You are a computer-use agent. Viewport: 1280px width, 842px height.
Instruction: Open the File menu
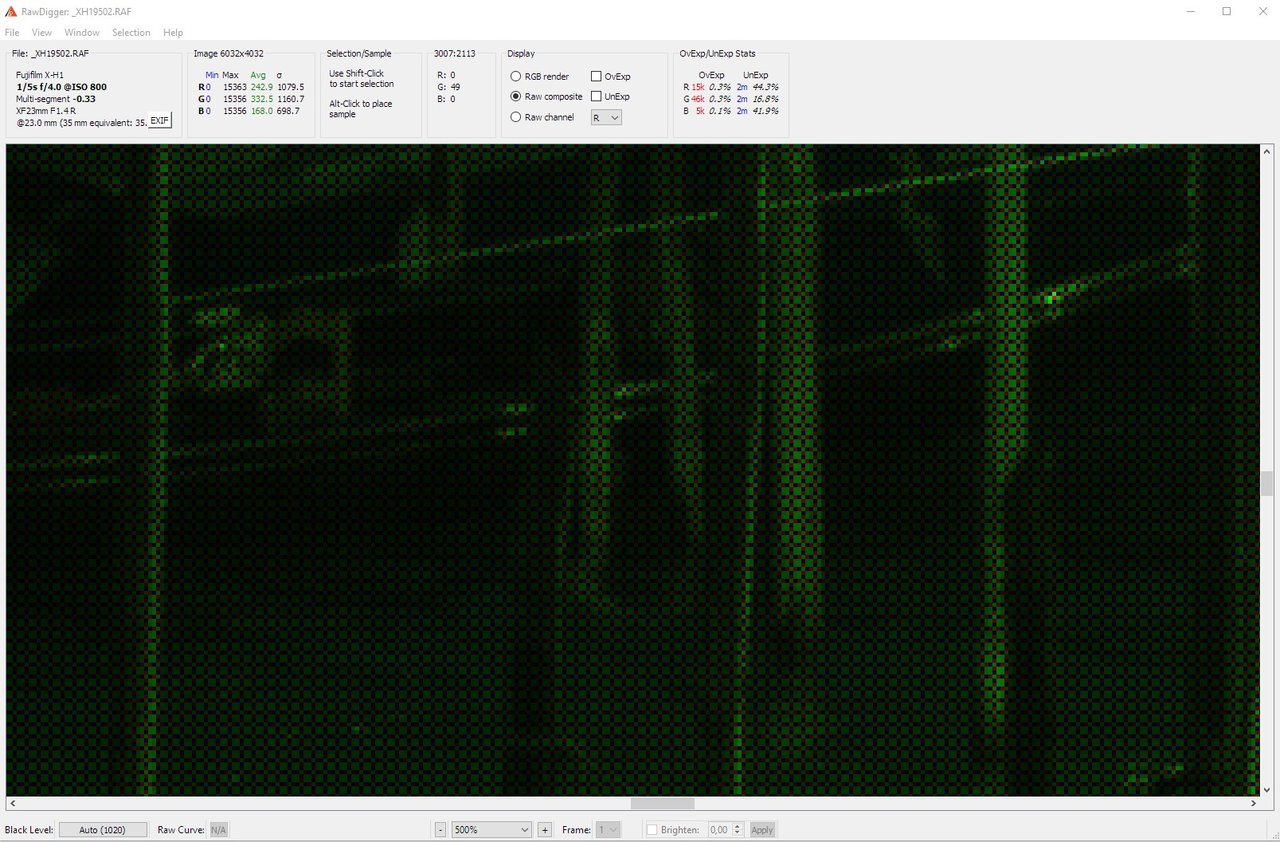click(12, 33)
